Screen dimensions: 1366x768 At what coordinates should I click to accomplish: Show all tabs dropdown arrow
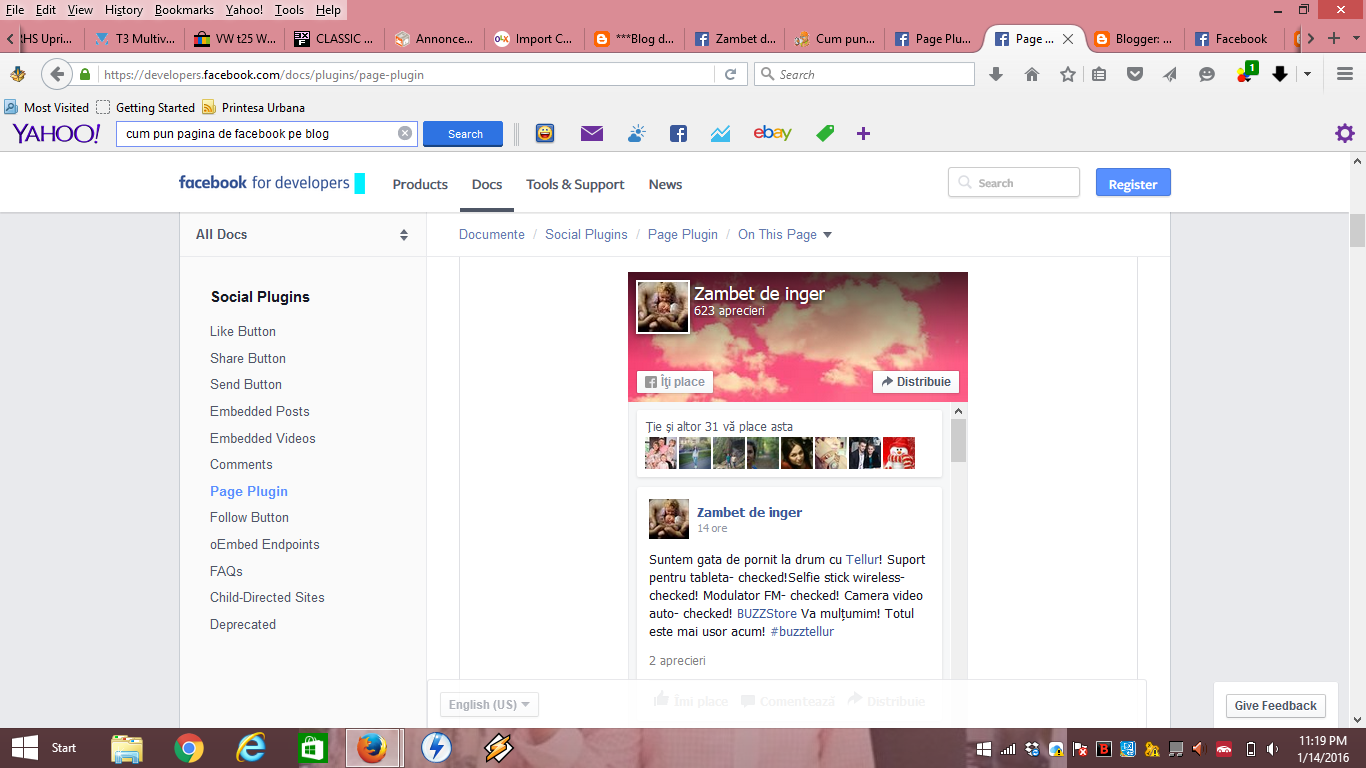[x=1356, y=38]
